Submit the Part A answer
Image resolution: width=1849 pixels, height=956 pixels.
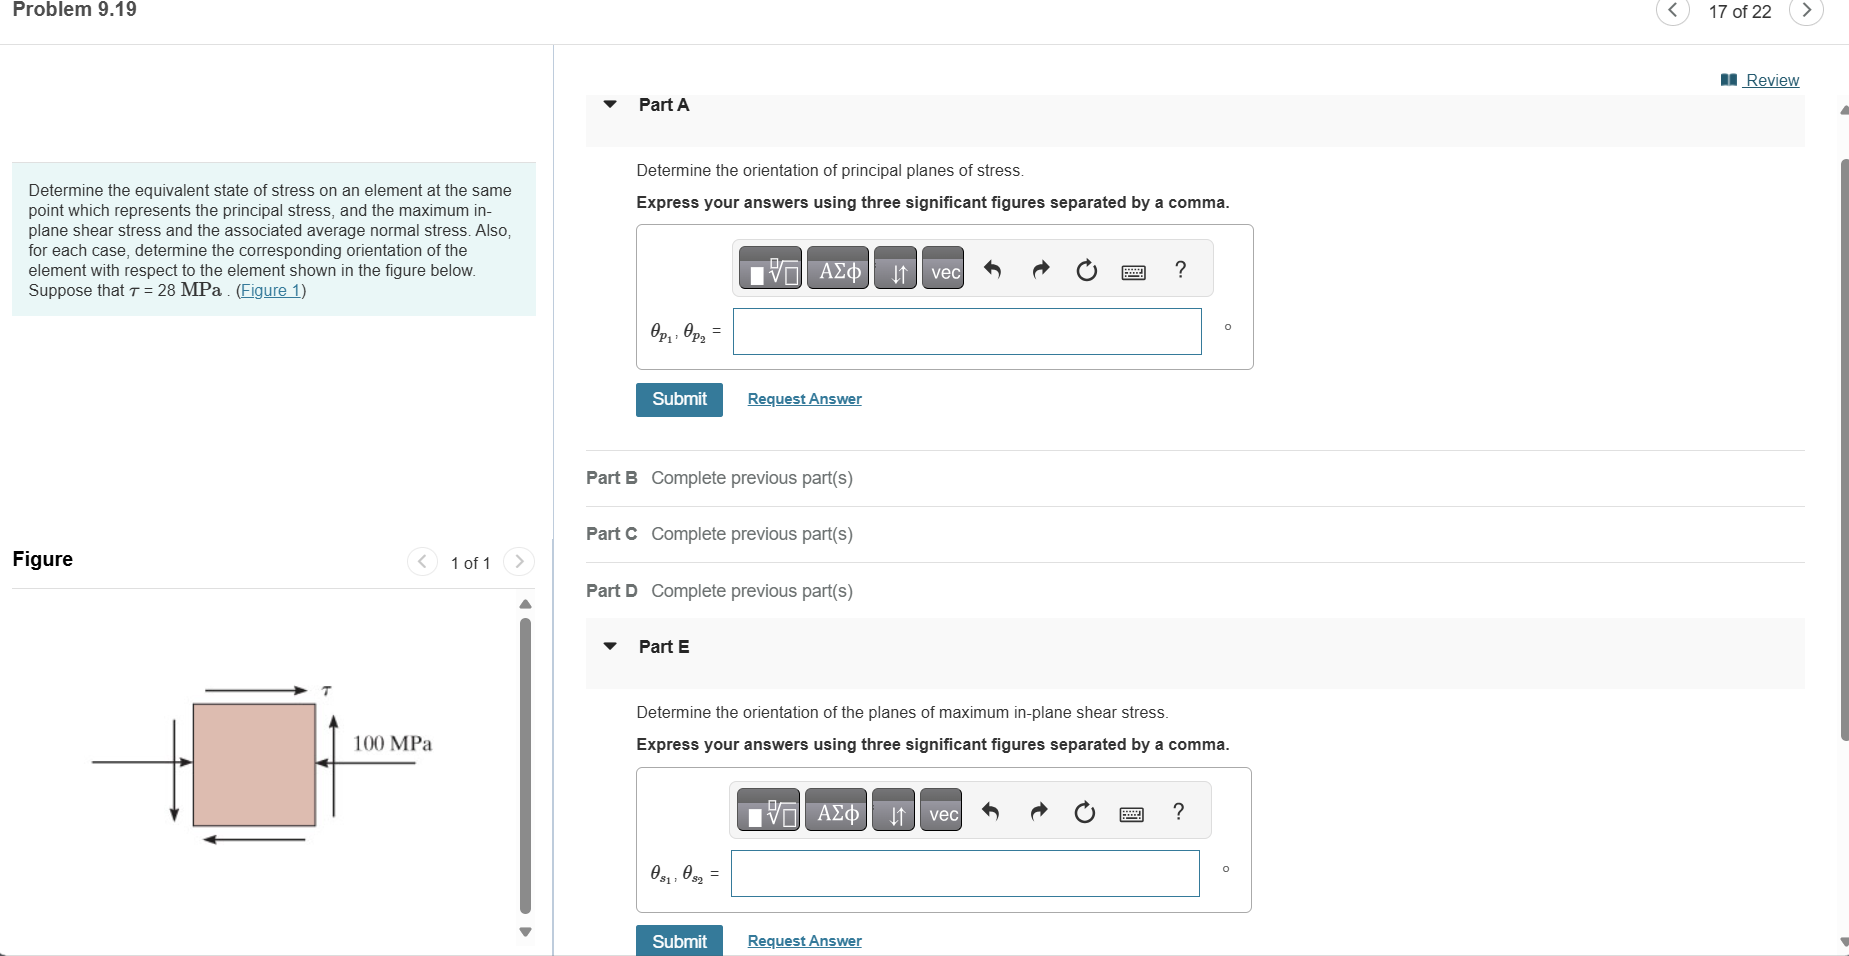[x=679, y=399]
